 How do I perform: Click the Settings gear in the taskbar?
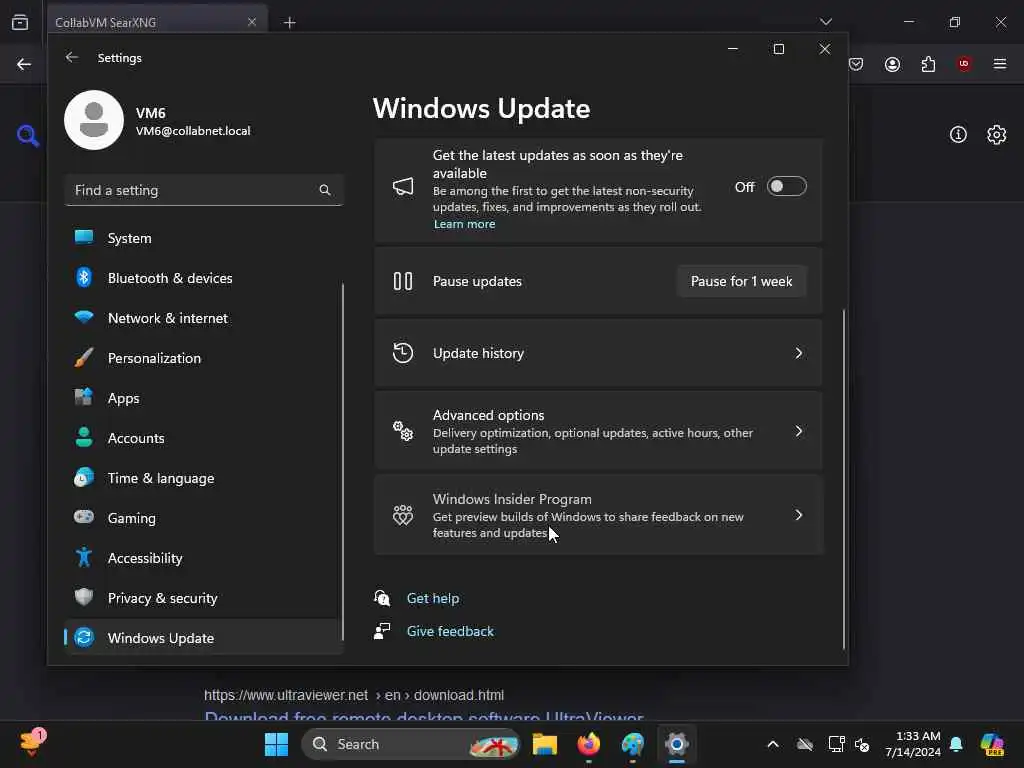pyautogui.click(x=677, y=744)
